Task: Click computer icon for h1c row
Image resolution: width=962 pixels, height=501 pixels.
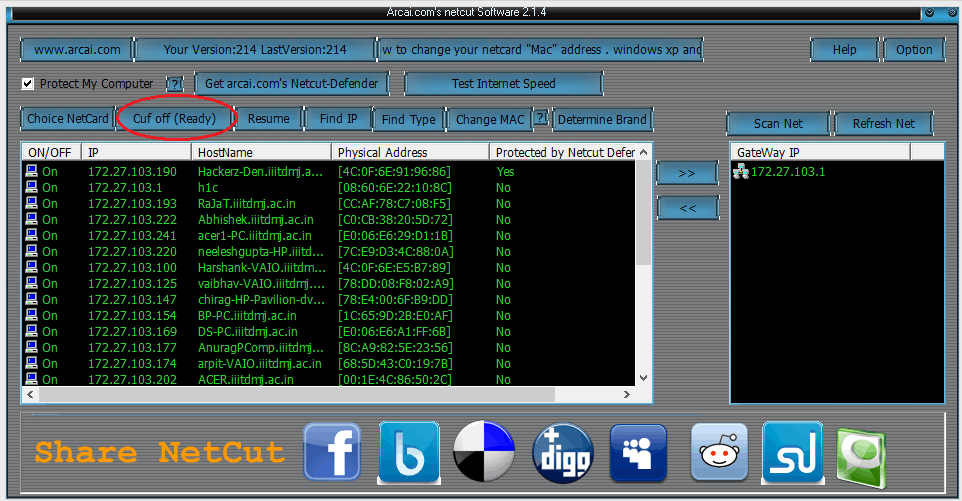Action: click(x=31, y=187)
